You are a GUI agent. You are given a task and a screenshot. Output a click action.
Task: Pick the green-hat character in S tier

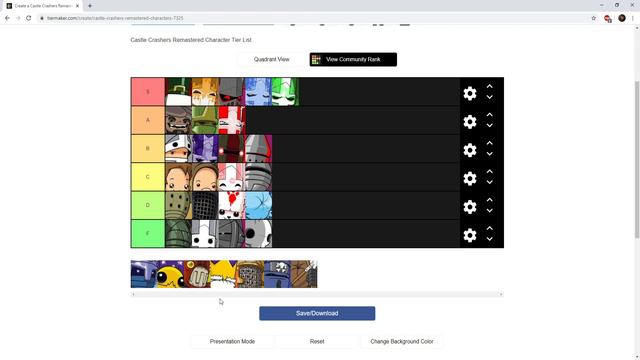(x=178, y=92)
